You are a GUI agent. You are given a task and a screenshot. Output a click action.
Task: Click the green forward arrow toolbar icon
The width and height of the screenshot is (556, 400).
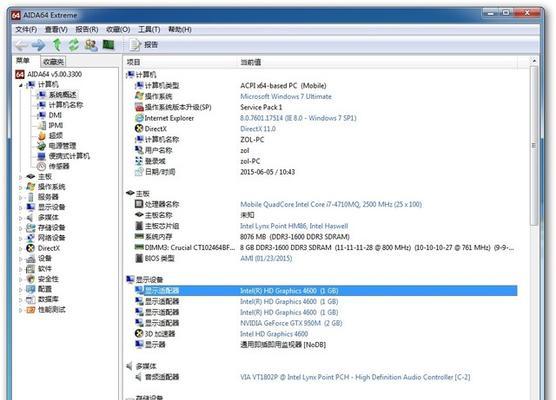(x=39, y=45)
